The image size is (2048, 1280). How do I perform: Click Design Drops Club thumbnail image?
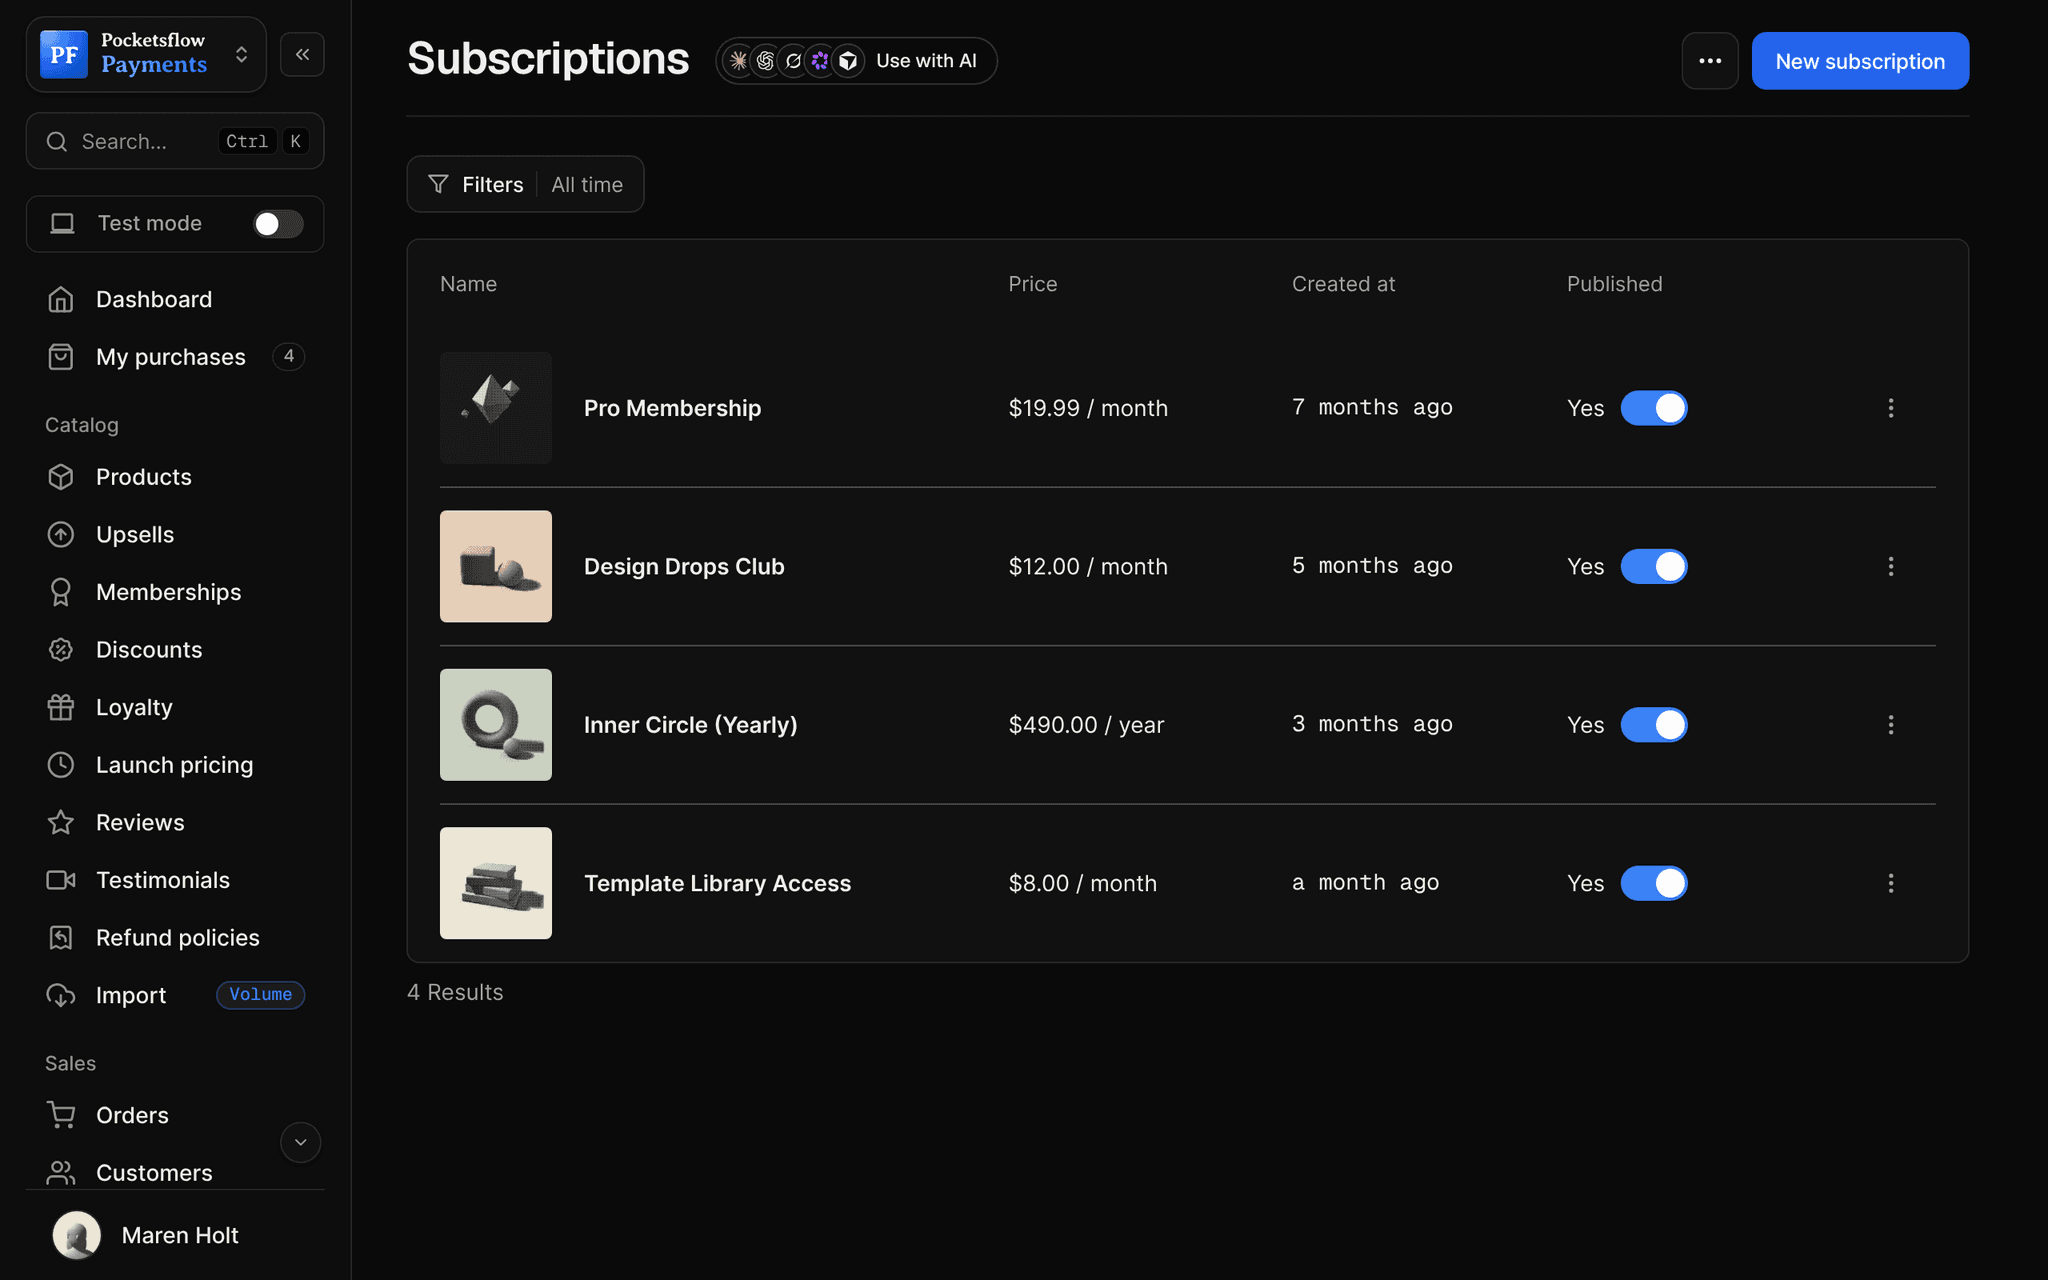pos(496,566)
